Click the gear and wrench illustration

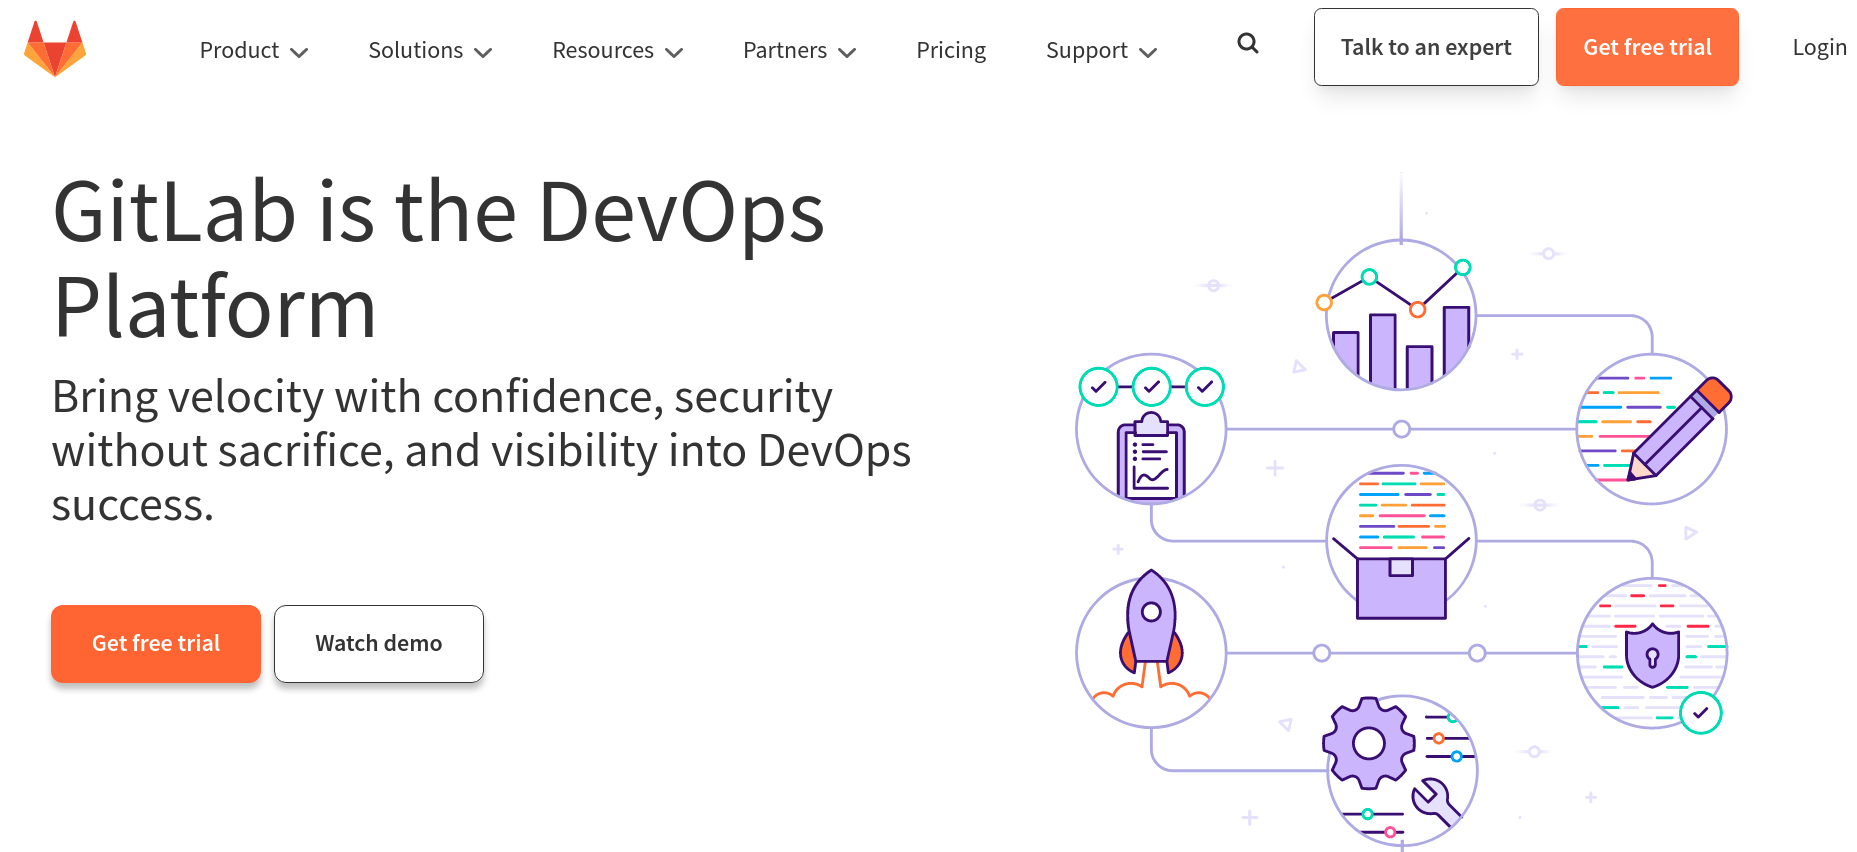(x=1401, y=770)
